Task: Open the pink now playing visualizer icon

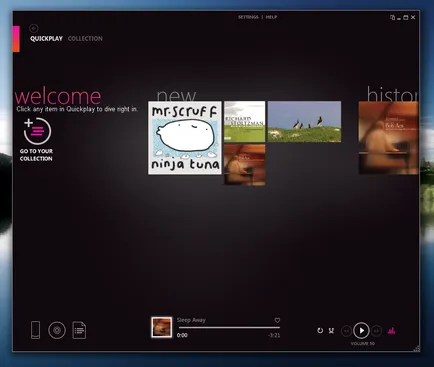Action: click(391, 330)
